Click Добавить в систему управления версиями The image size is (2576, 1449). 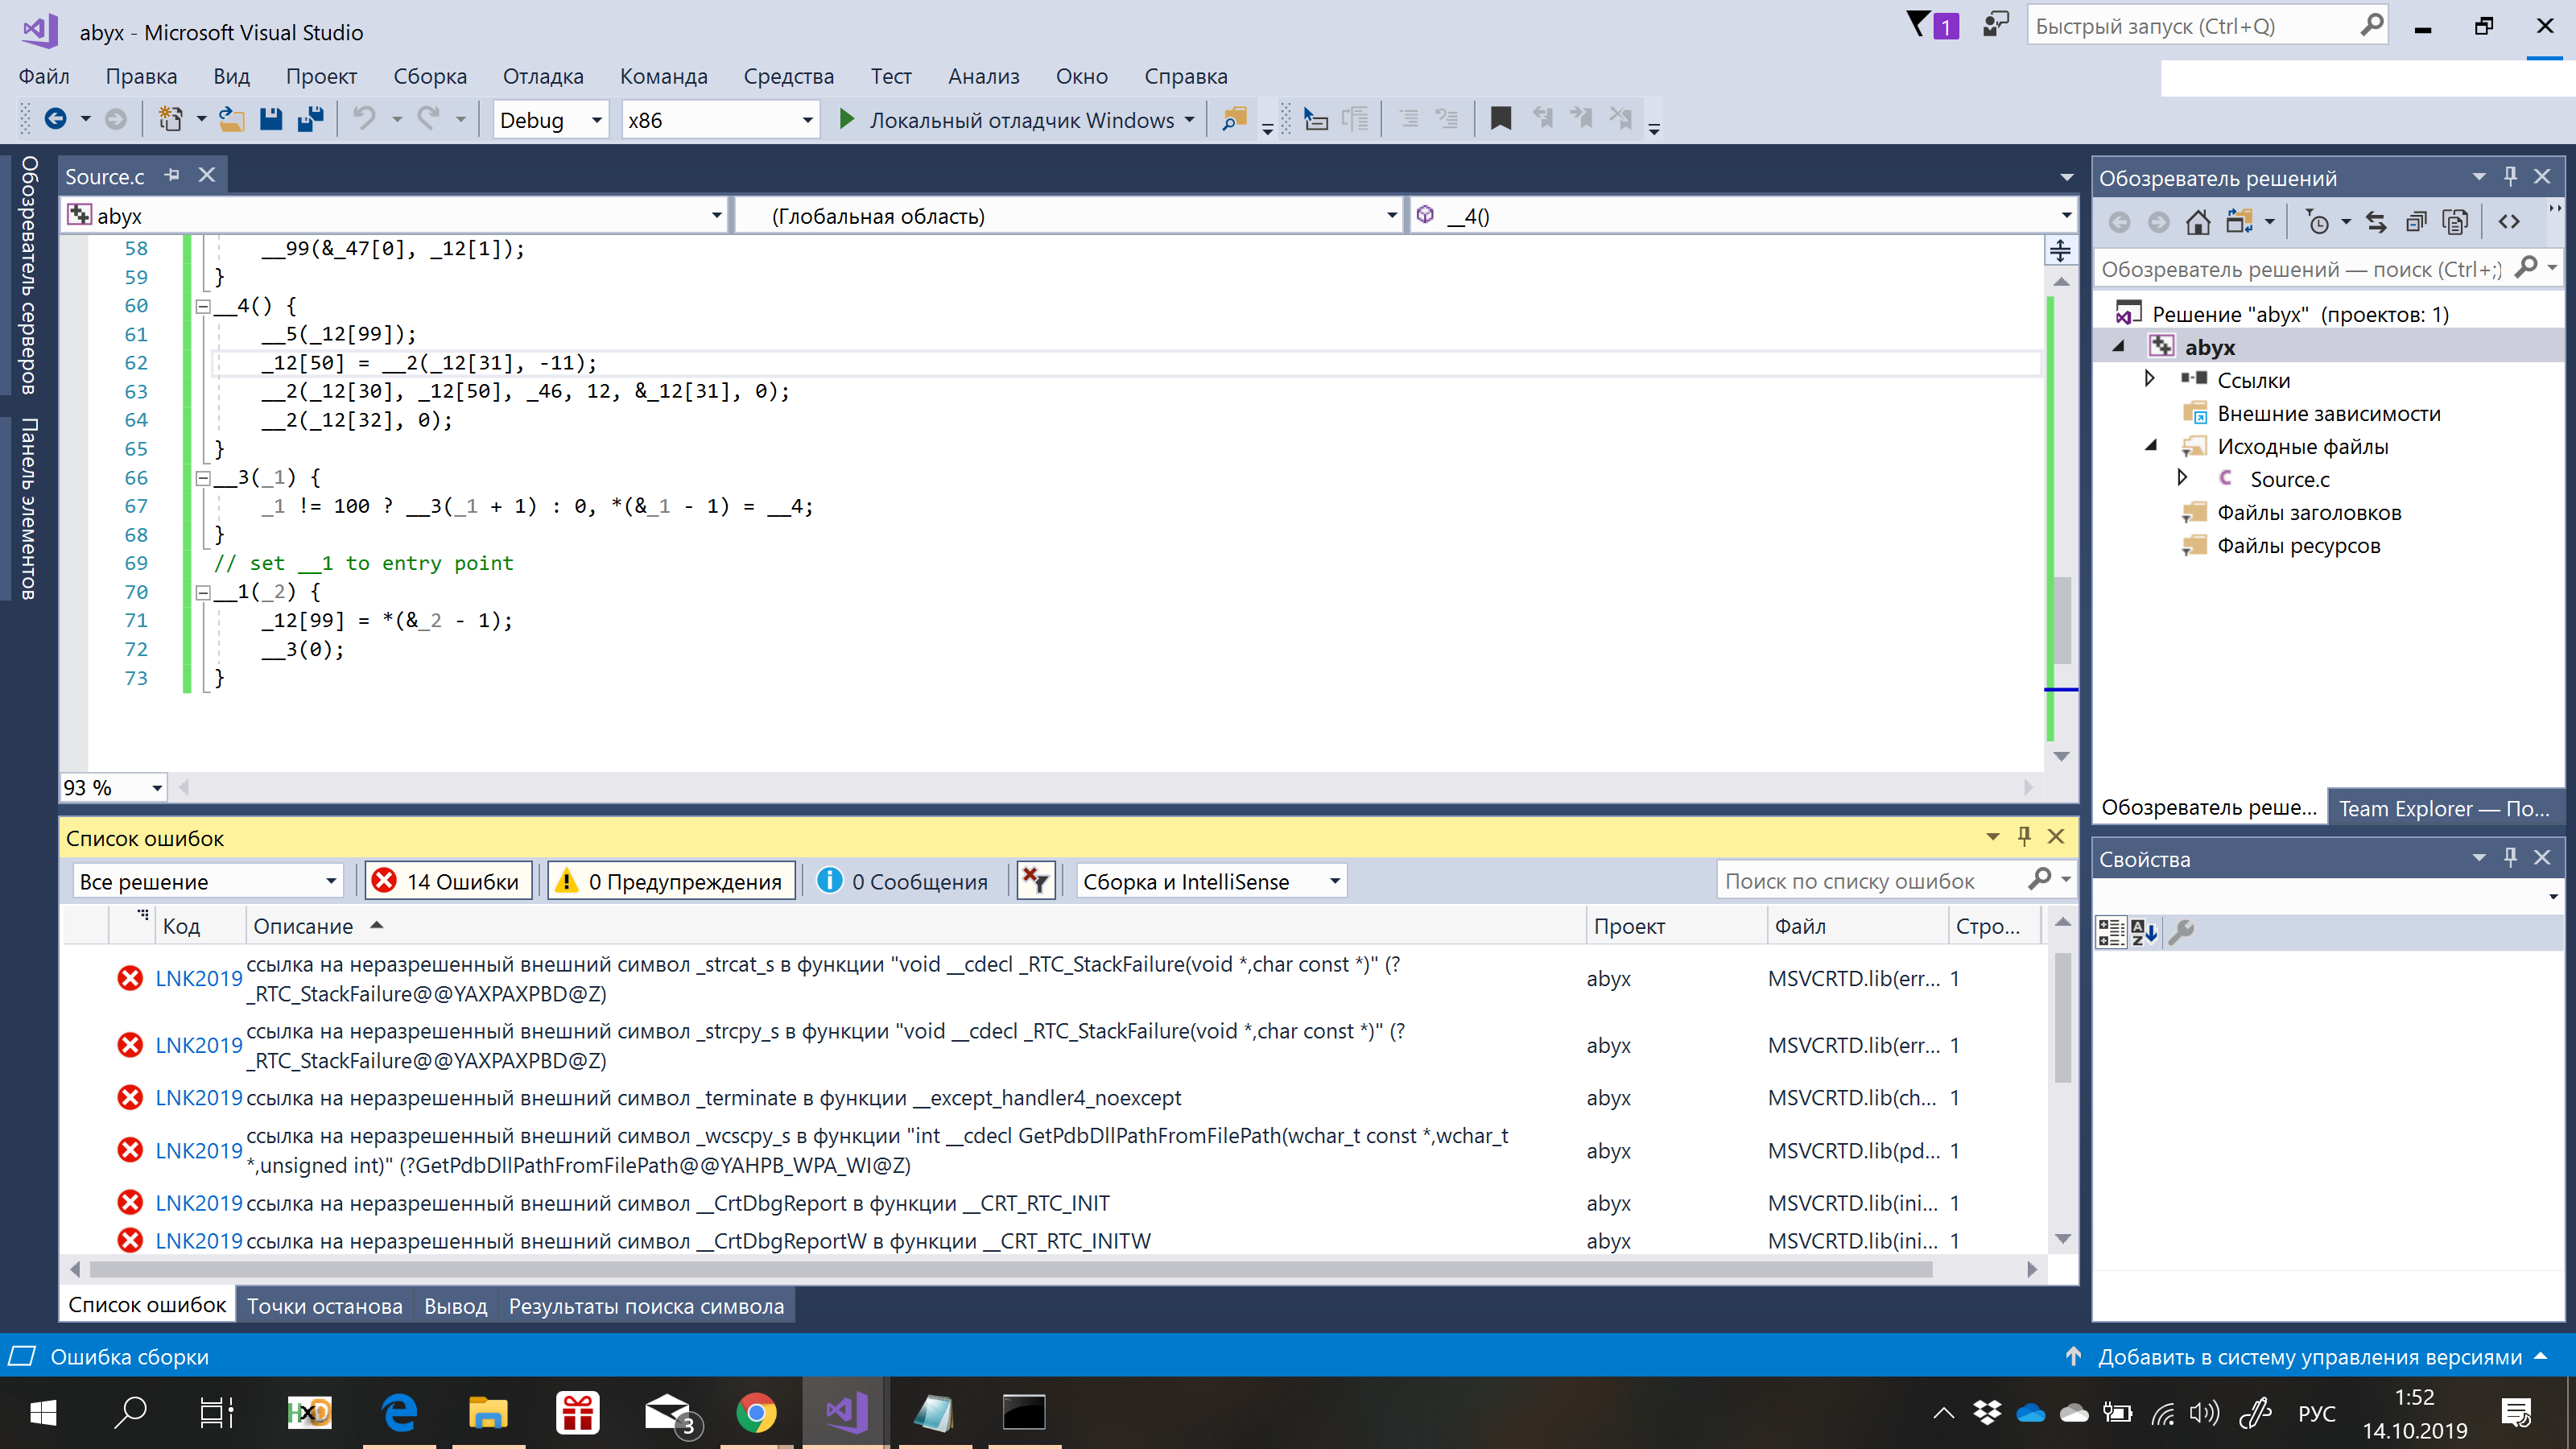pyautogui.click(x=2309, y=1357)
